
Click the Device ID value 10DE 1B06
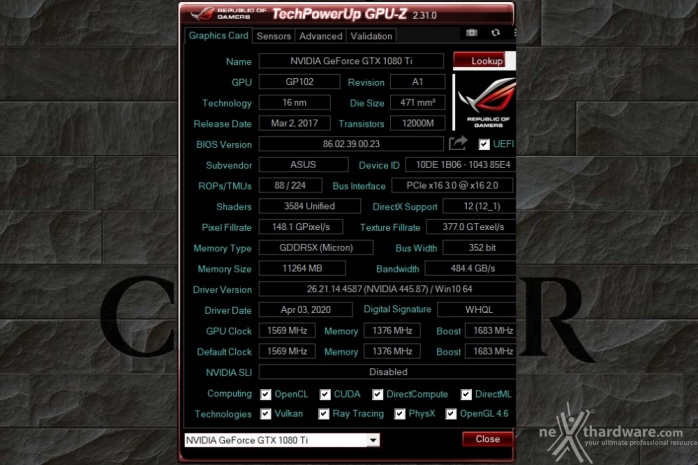(461, 165)
